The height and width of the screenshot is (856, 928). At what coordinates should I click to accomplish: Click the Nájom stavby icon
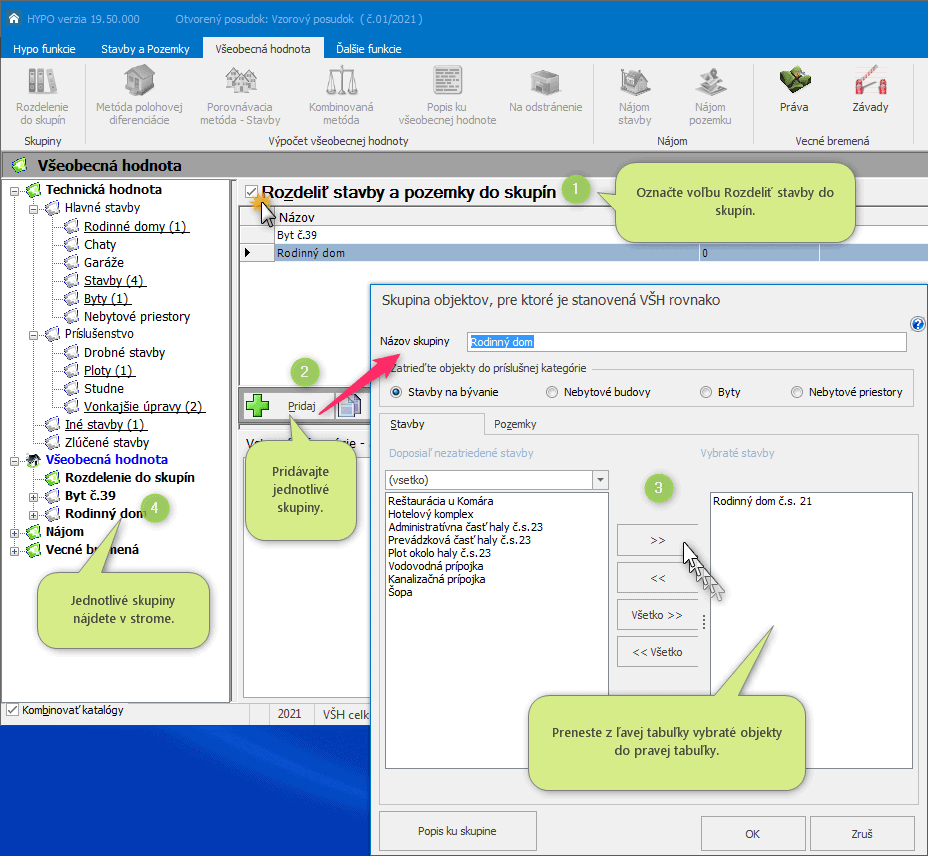634,82
